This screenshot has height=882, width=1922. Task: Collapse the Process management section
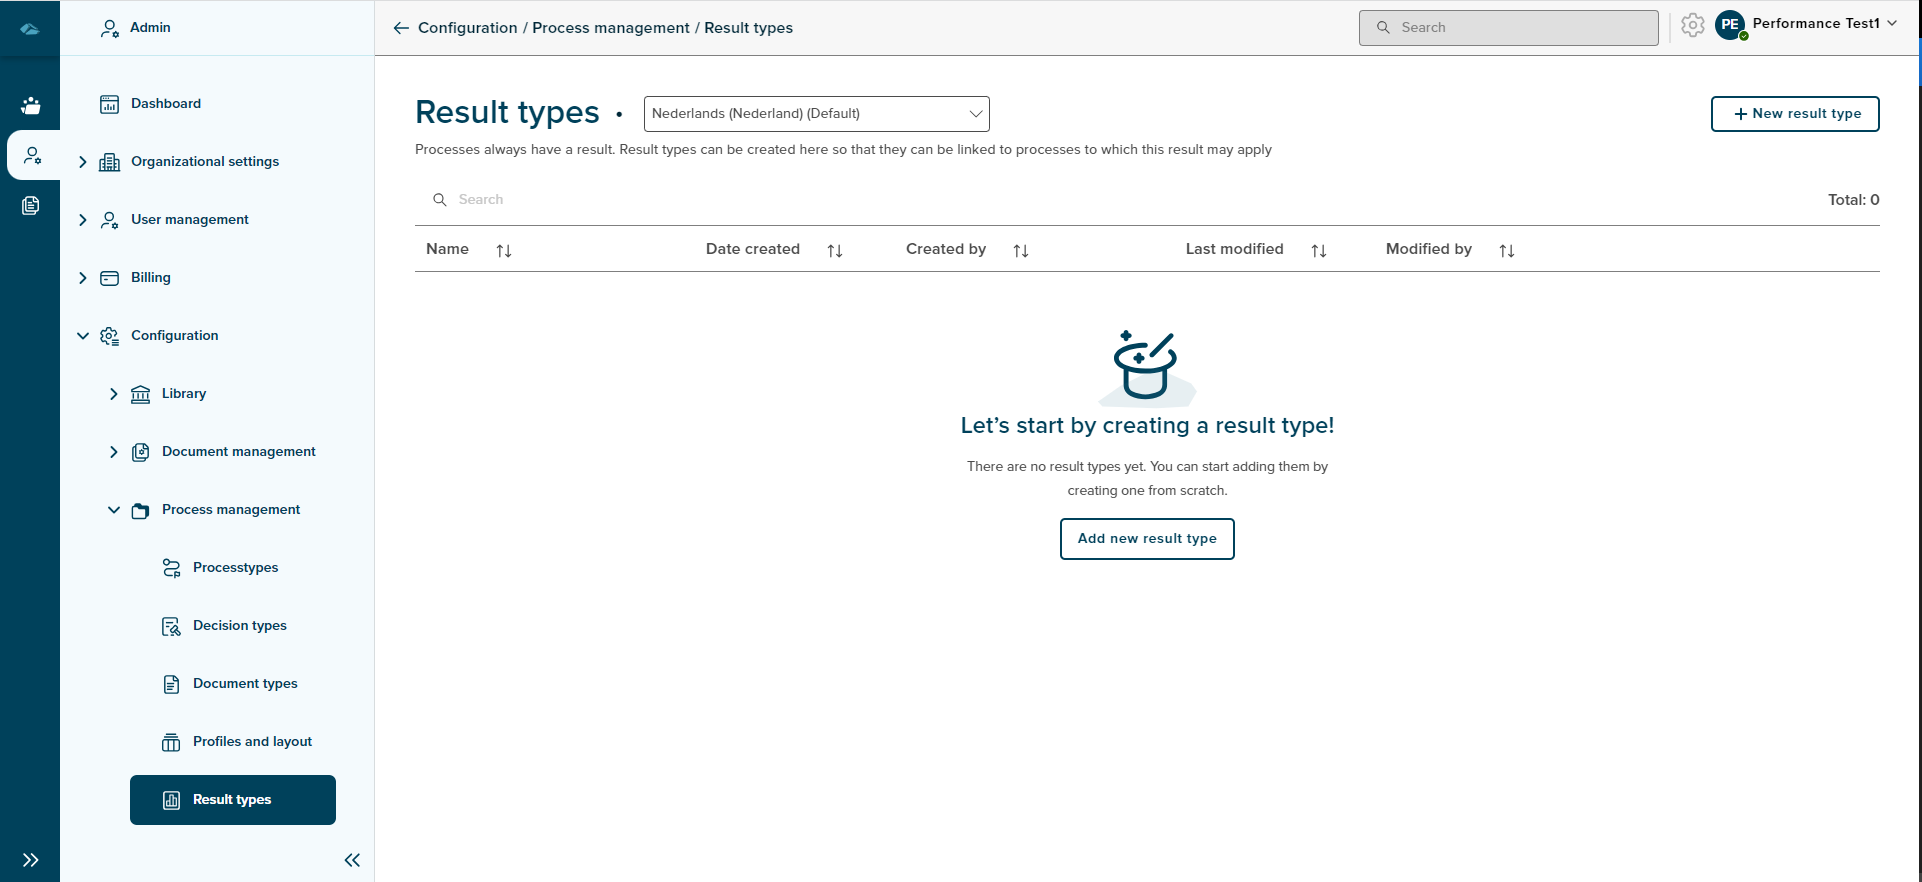(114, 510)
